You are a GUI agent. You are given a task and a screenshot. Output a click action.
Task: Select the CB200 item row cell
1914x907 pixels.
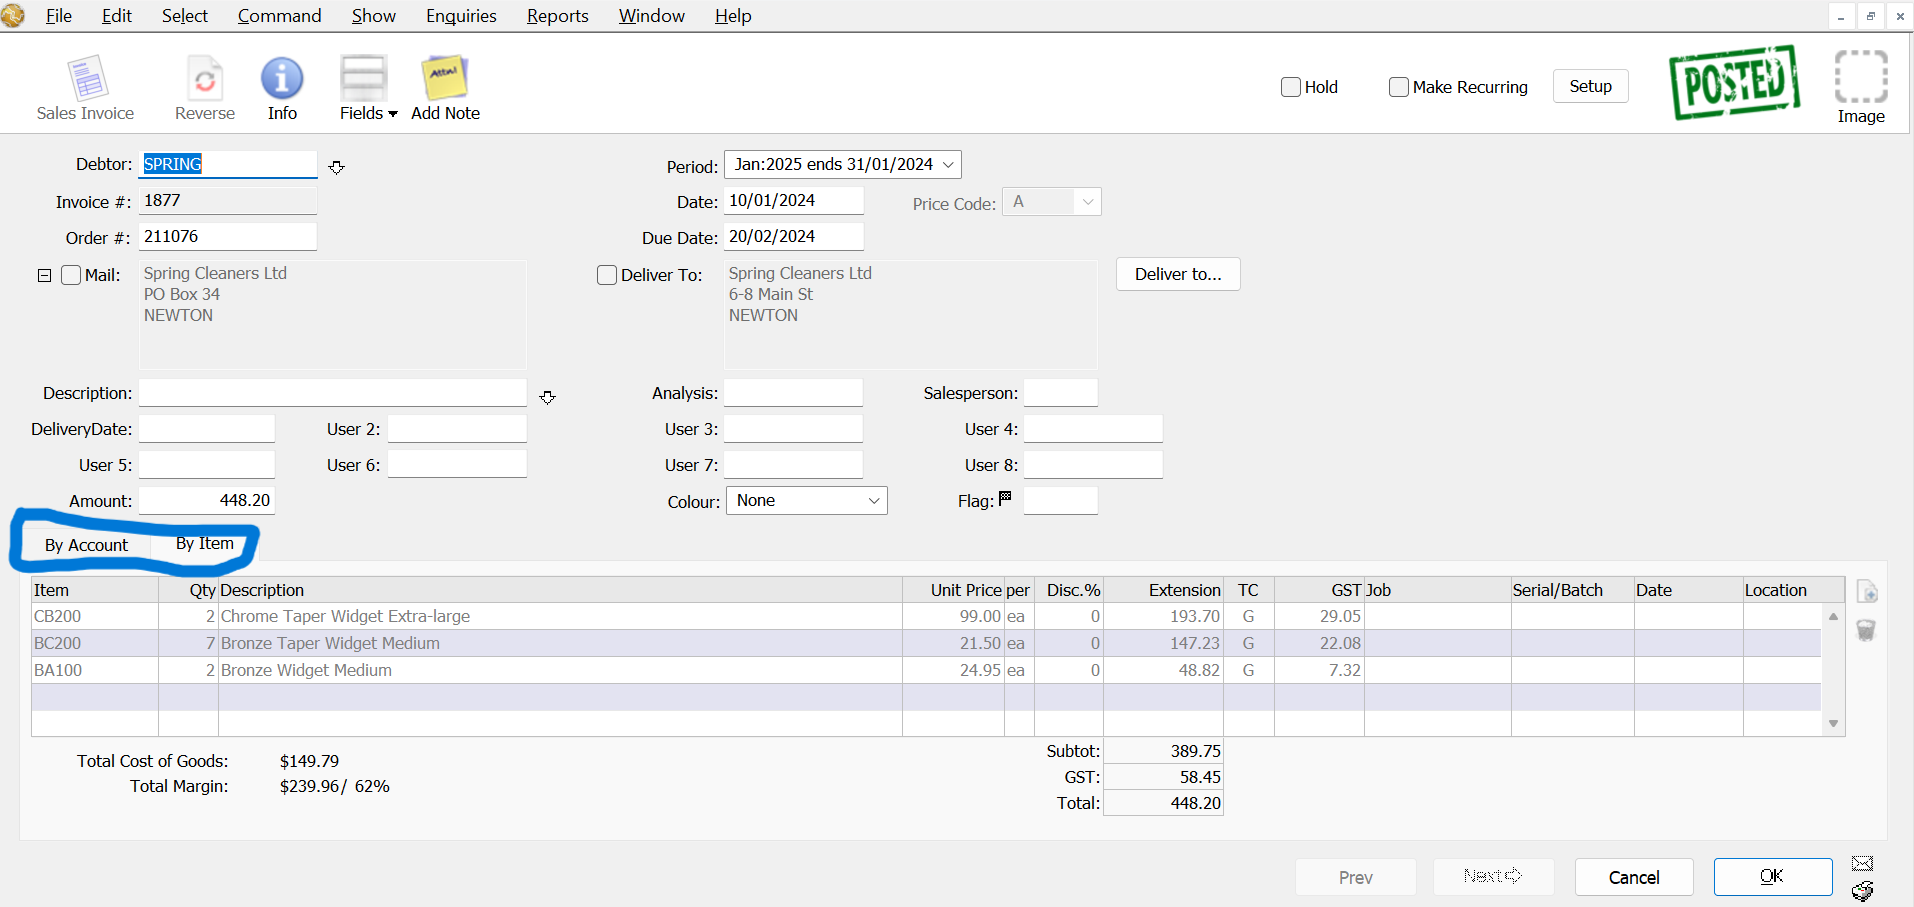click(x=95, y=616)
